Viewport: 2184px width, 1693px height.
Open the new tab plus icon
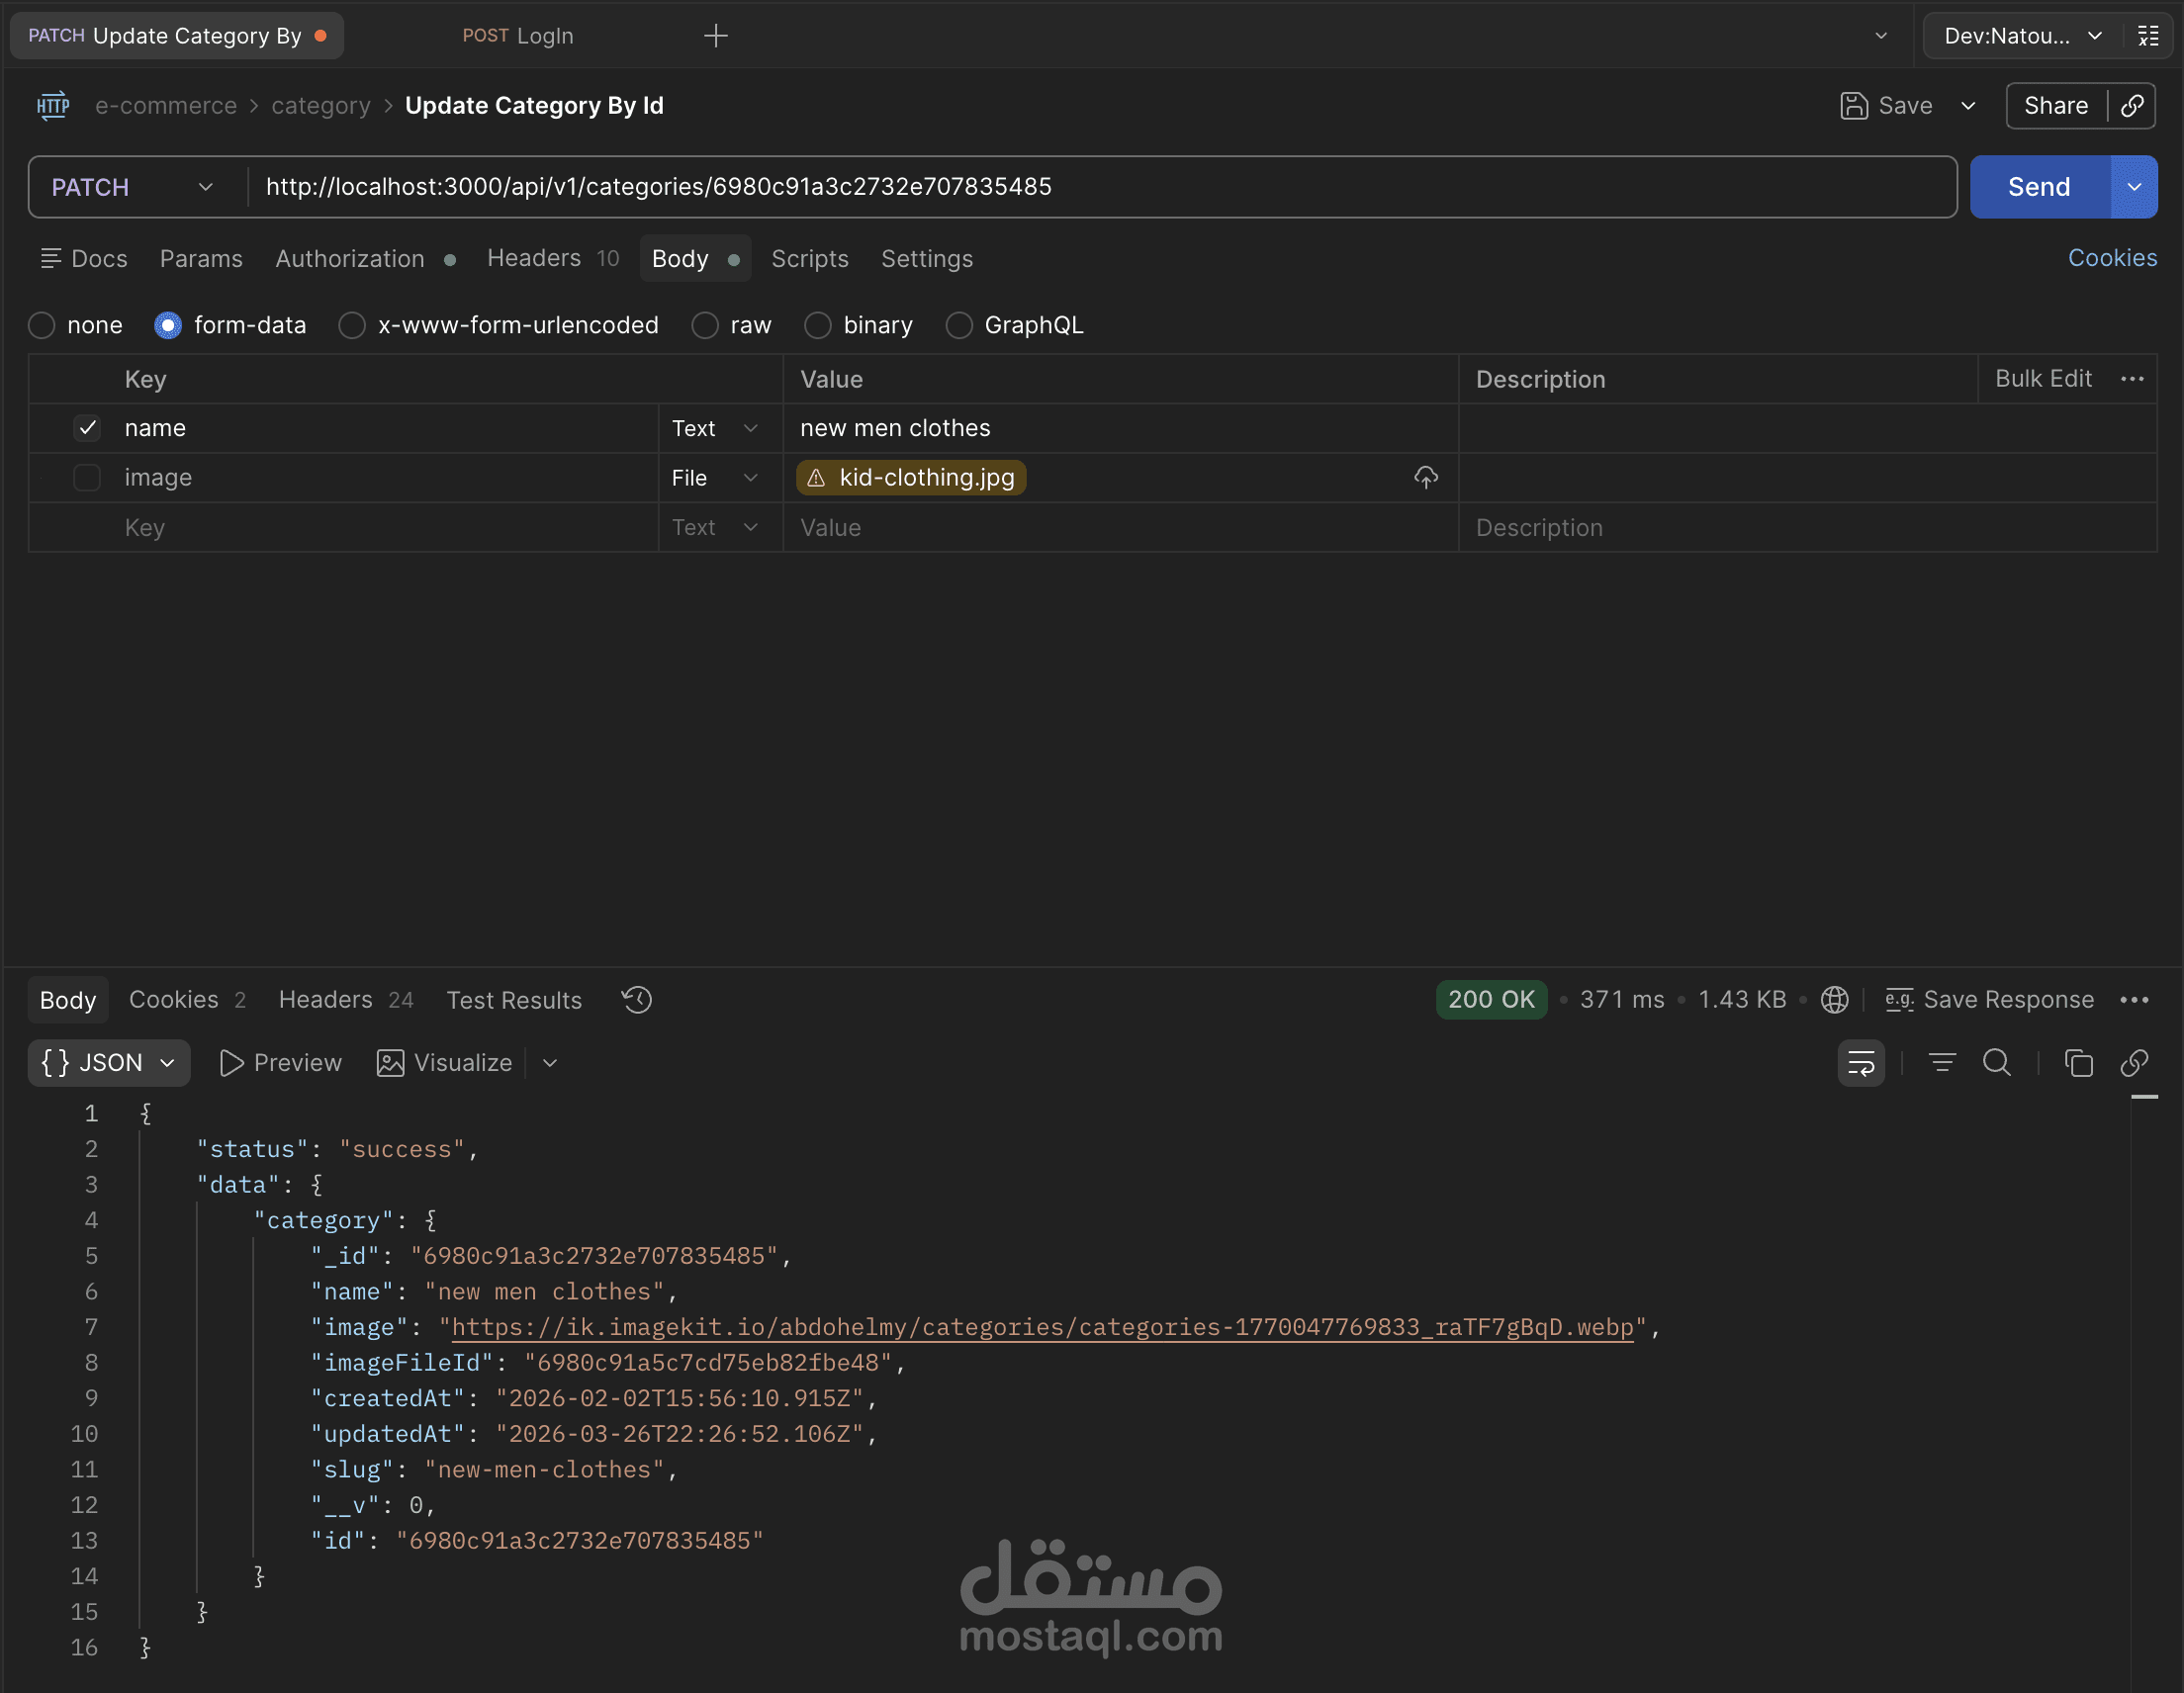coord(716,36)
